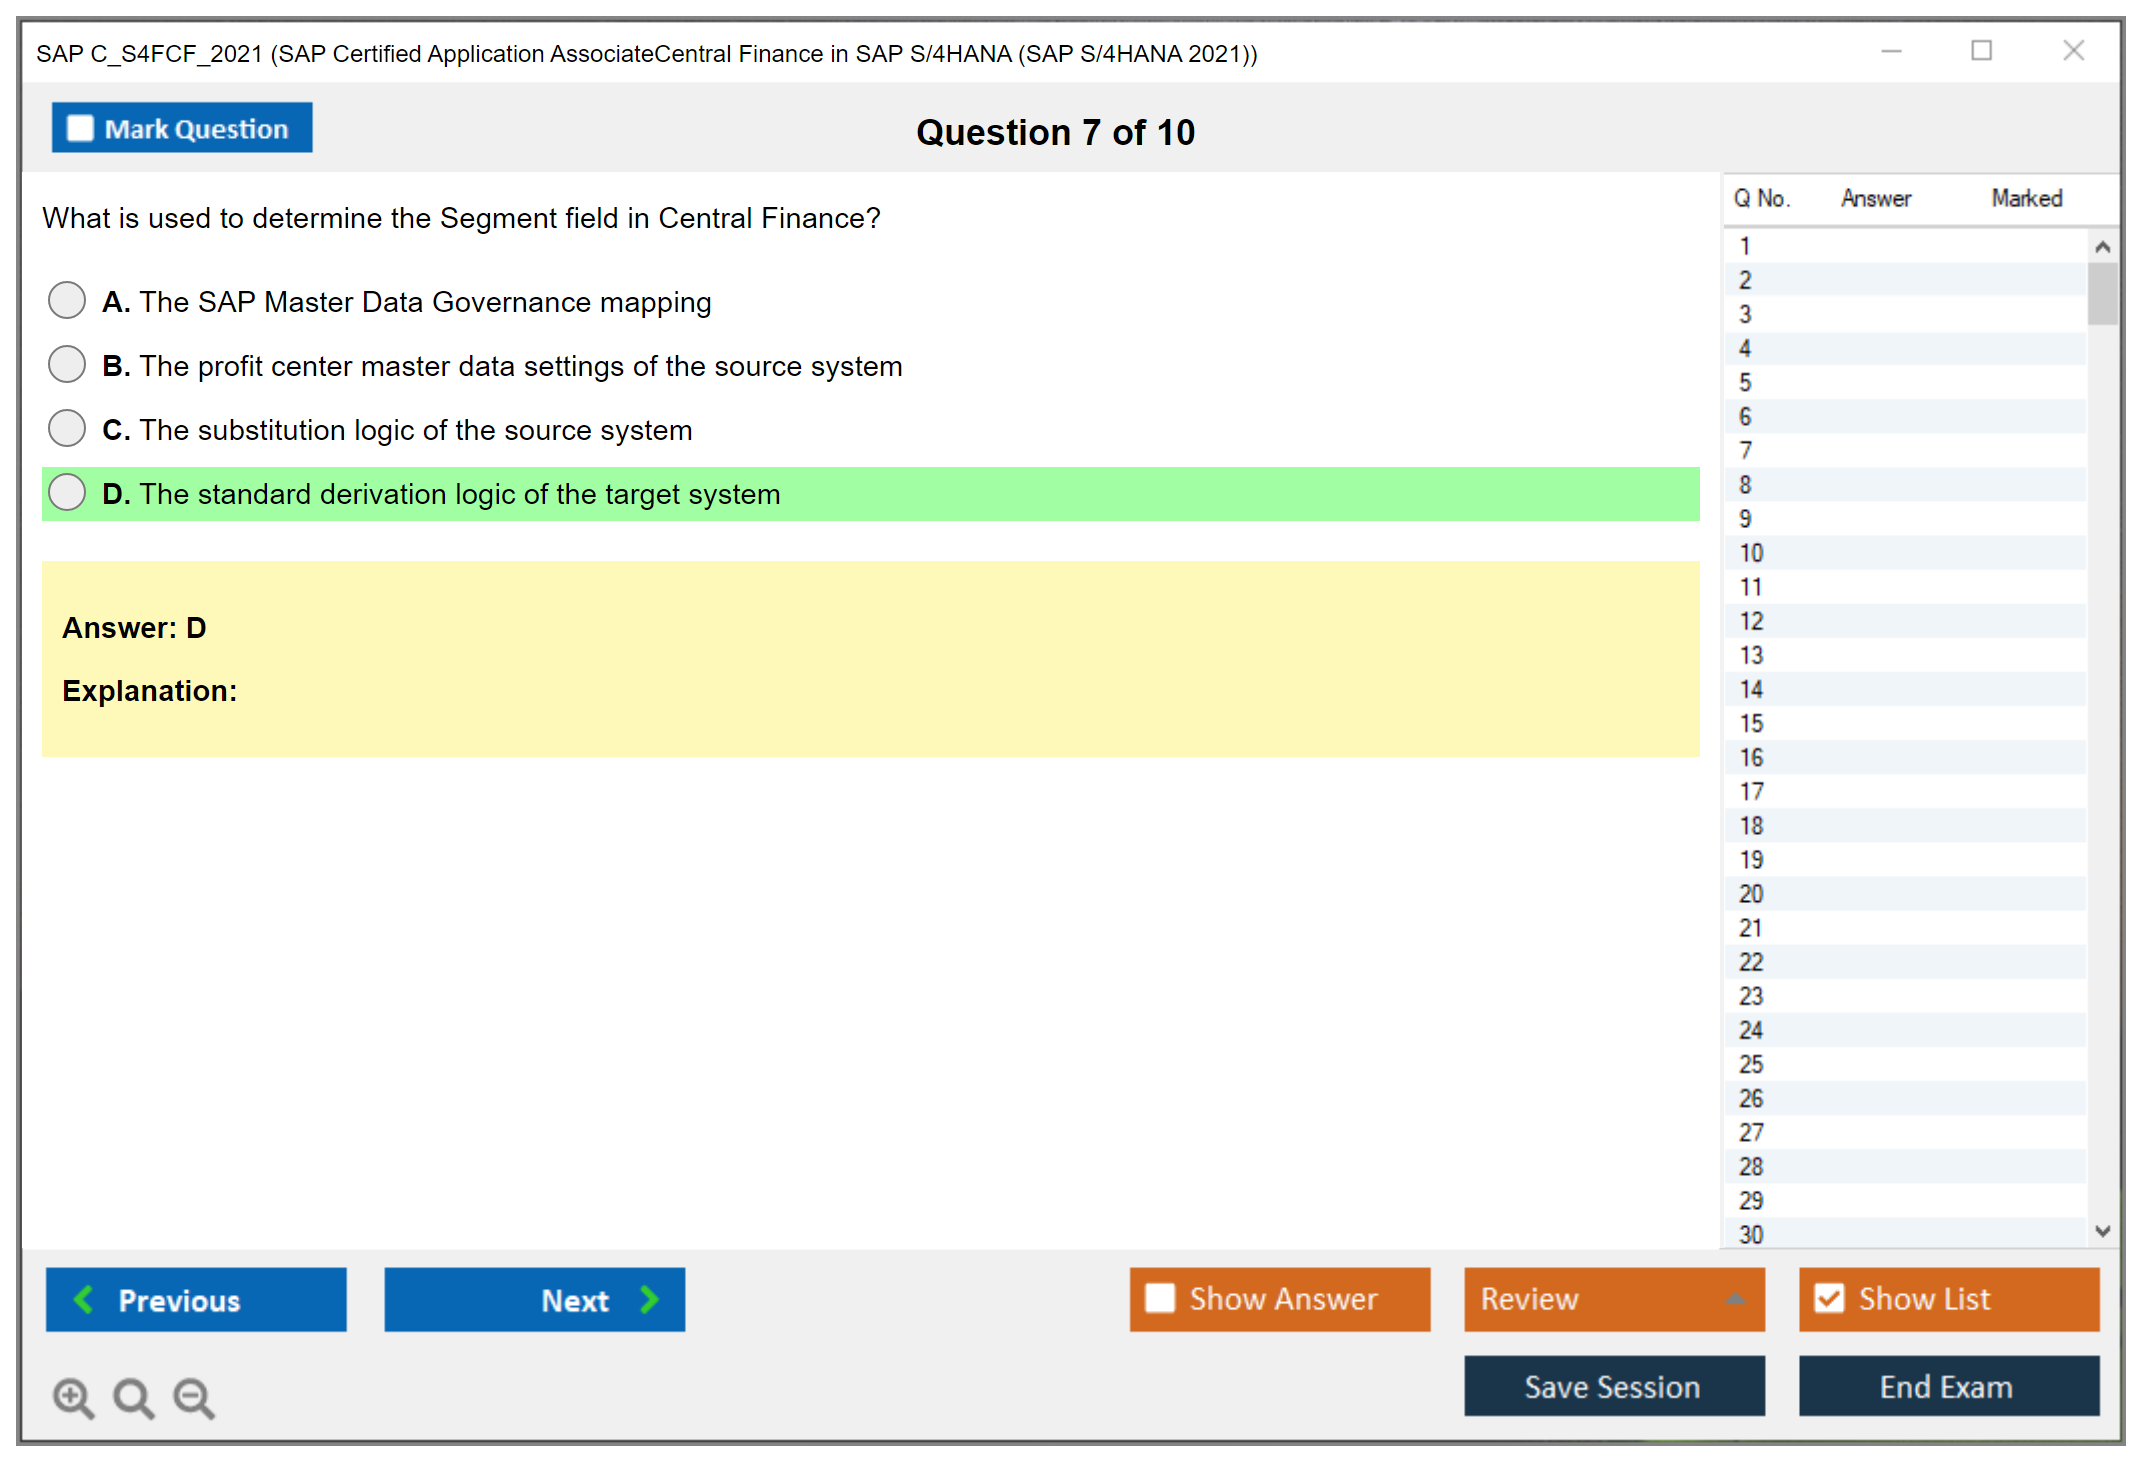Jump to question 25 in list

click(x=1751, y=1064)
